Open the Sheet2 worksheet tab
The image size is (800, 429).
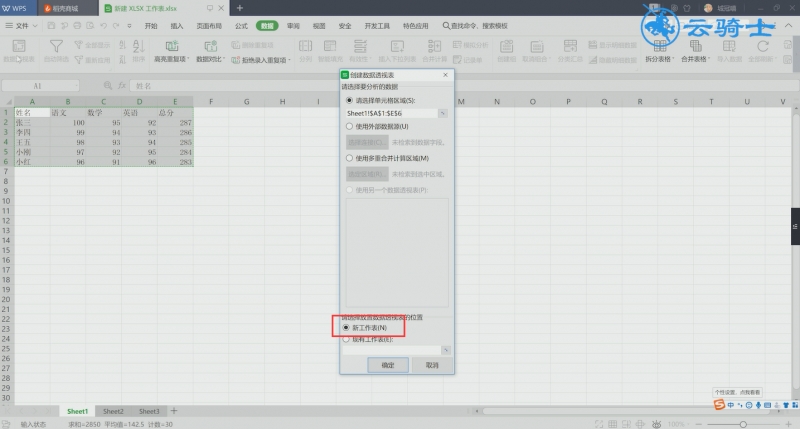point(113,411)
